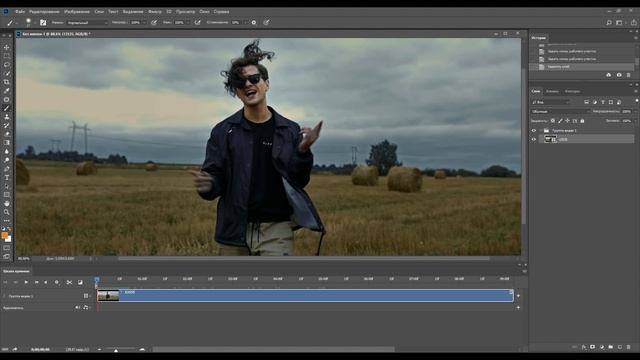Create a new group in Layers panel
This screenshot has width=640, height=360.
611,347
